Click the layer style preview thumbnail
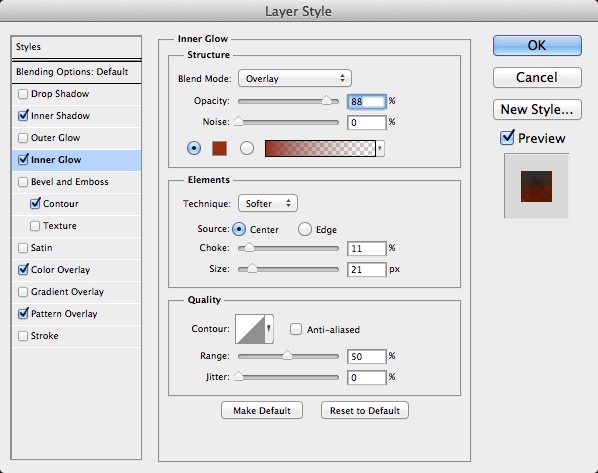 tap(536, 186)
